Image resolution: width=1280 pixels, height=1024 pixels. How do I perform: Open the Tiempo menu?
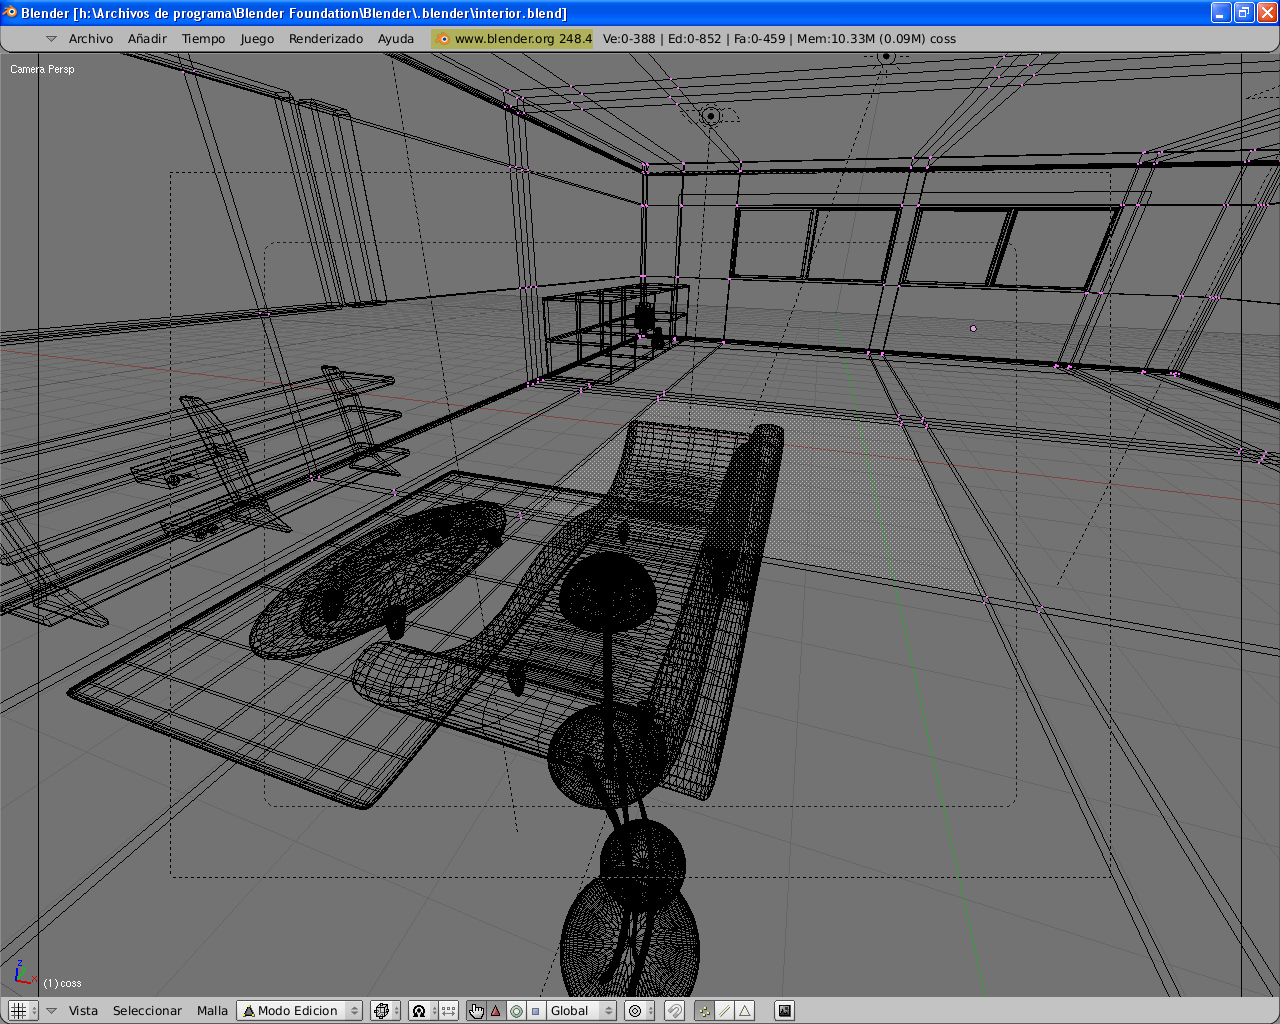[x=204, y=39]
